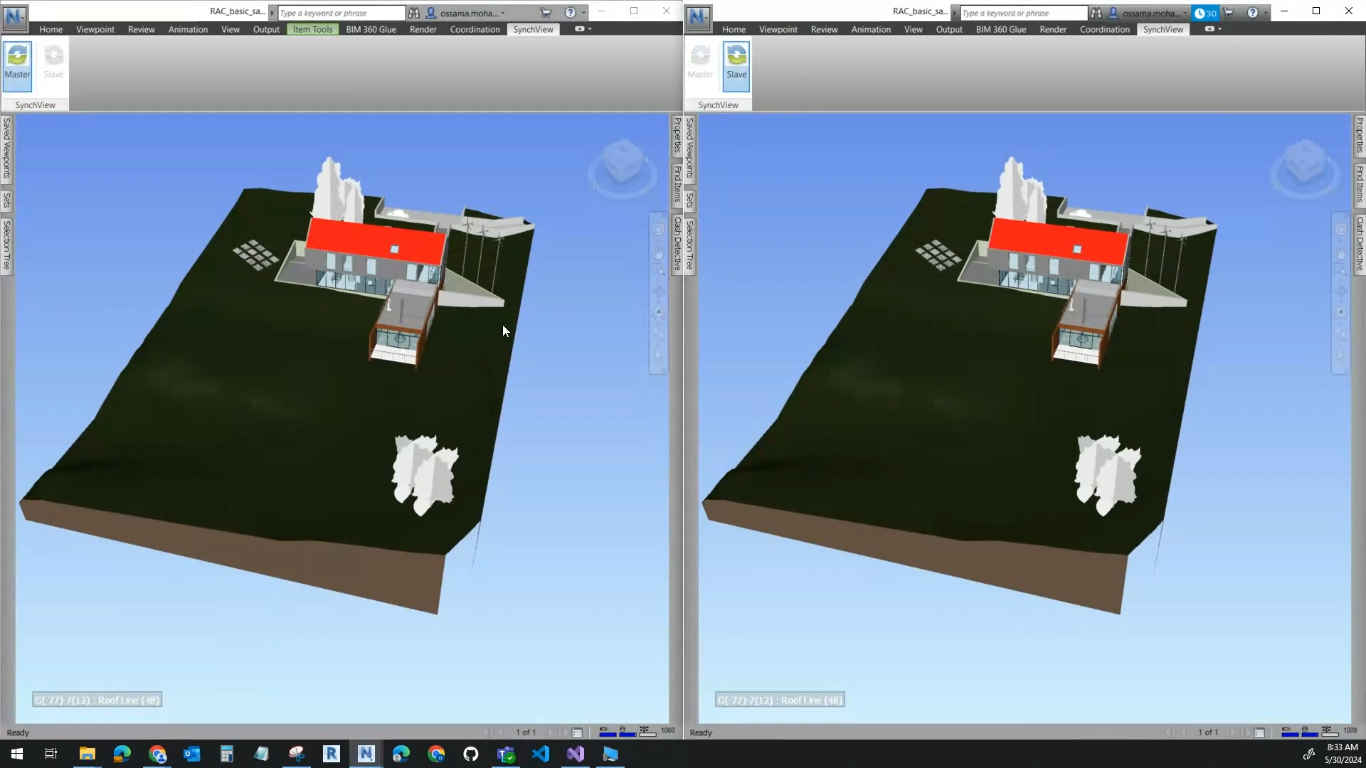Image resolution: width=1366 pixels, height=768 pixels.
Task: Open Outlook from the taskbar
Action: [x=192, y=754]
